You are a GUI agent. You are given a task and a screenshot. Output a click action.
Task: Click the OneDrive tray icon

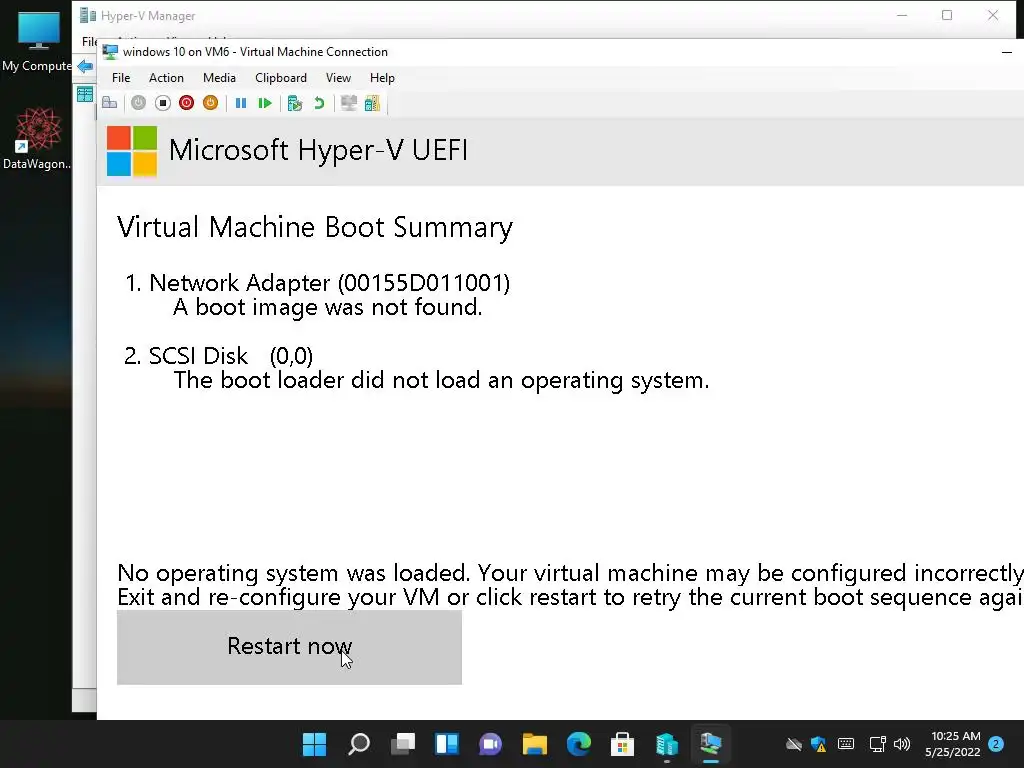pyautogui.click(x=793, y=744)
